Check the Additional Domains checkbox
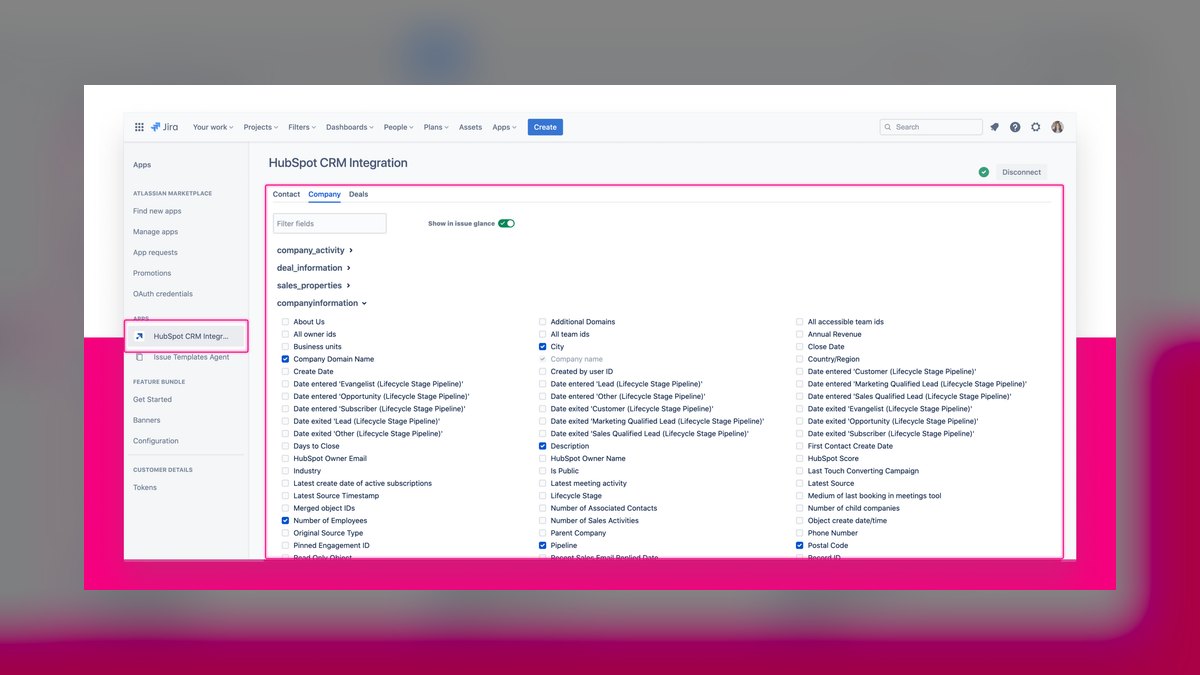The width and height of the screenshot is (1200, 675). (543, 322)
